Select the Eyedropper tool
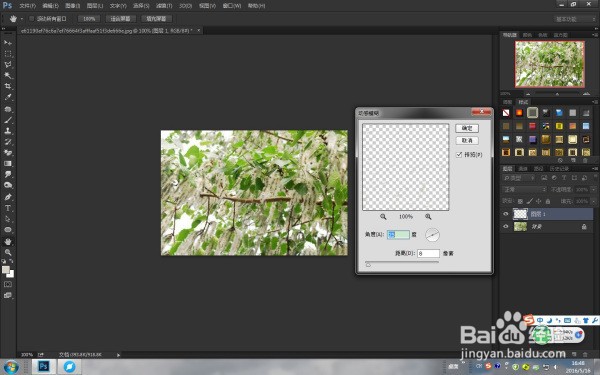600x375 pixels. pos(8,97)
